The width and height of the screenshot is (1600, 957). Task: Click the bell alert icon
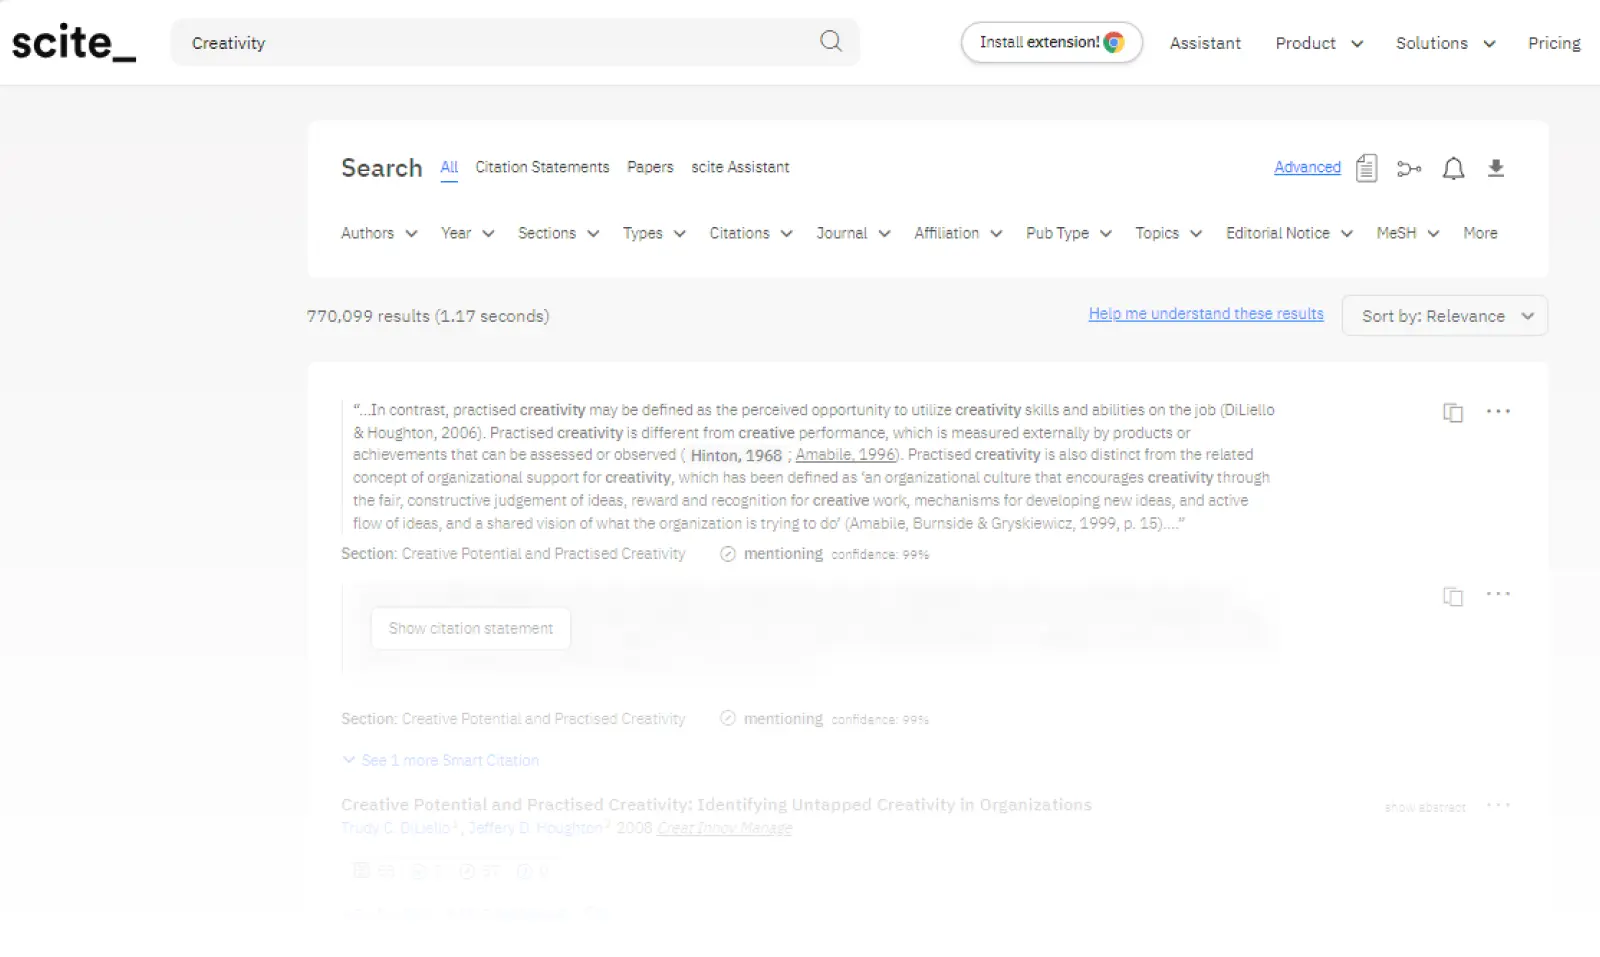[x=1453, y=168]
